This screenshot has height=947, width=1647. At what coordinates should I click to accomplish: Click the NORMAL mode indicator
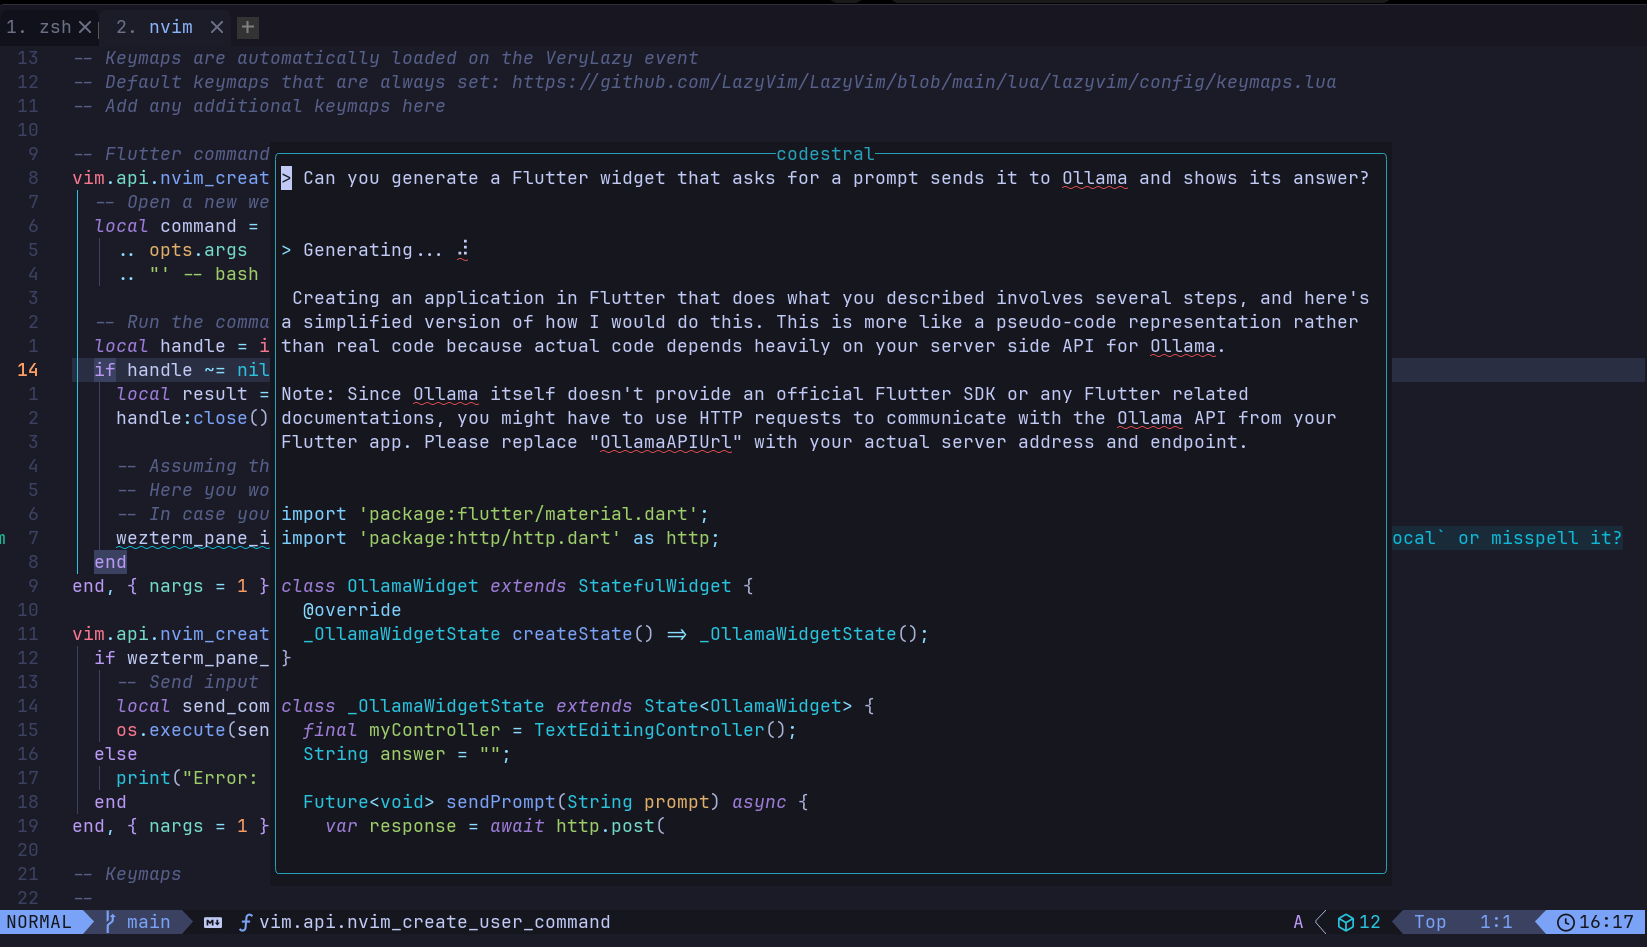40,922
